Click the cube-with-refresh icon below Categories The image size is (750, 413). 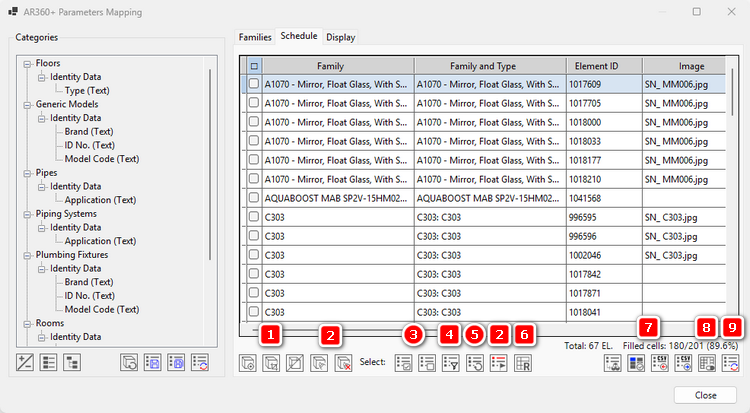(129, 362)
